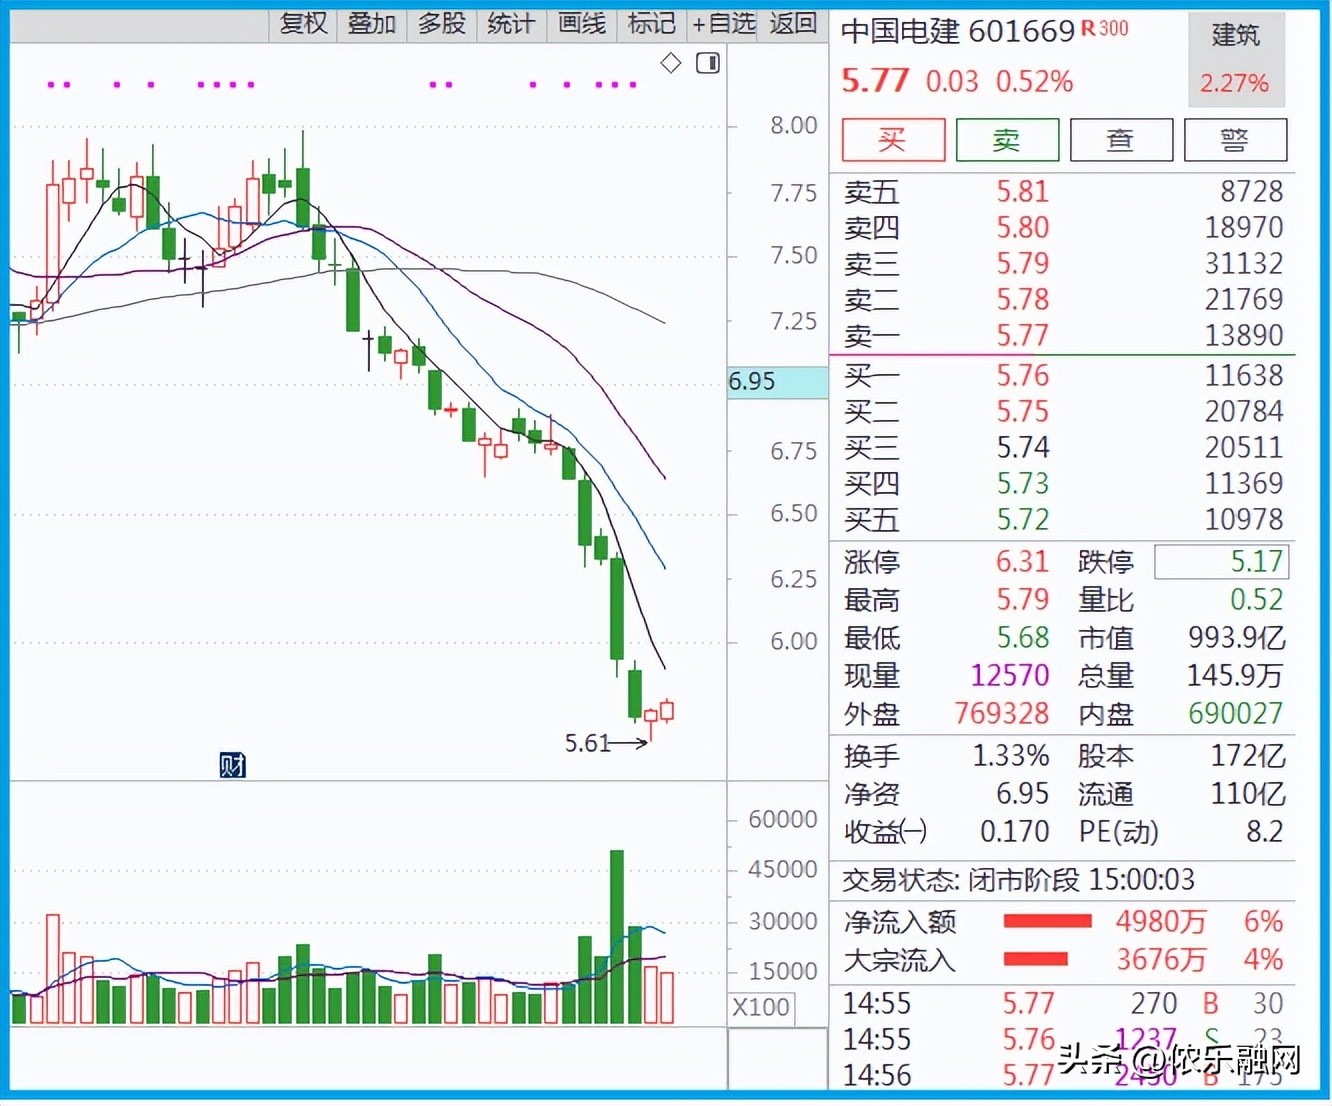Image resolution: width=1332 pixels, height=1106 pixels.
Task: Click the PE(动) value 8.2
Action: point(1265,831)
